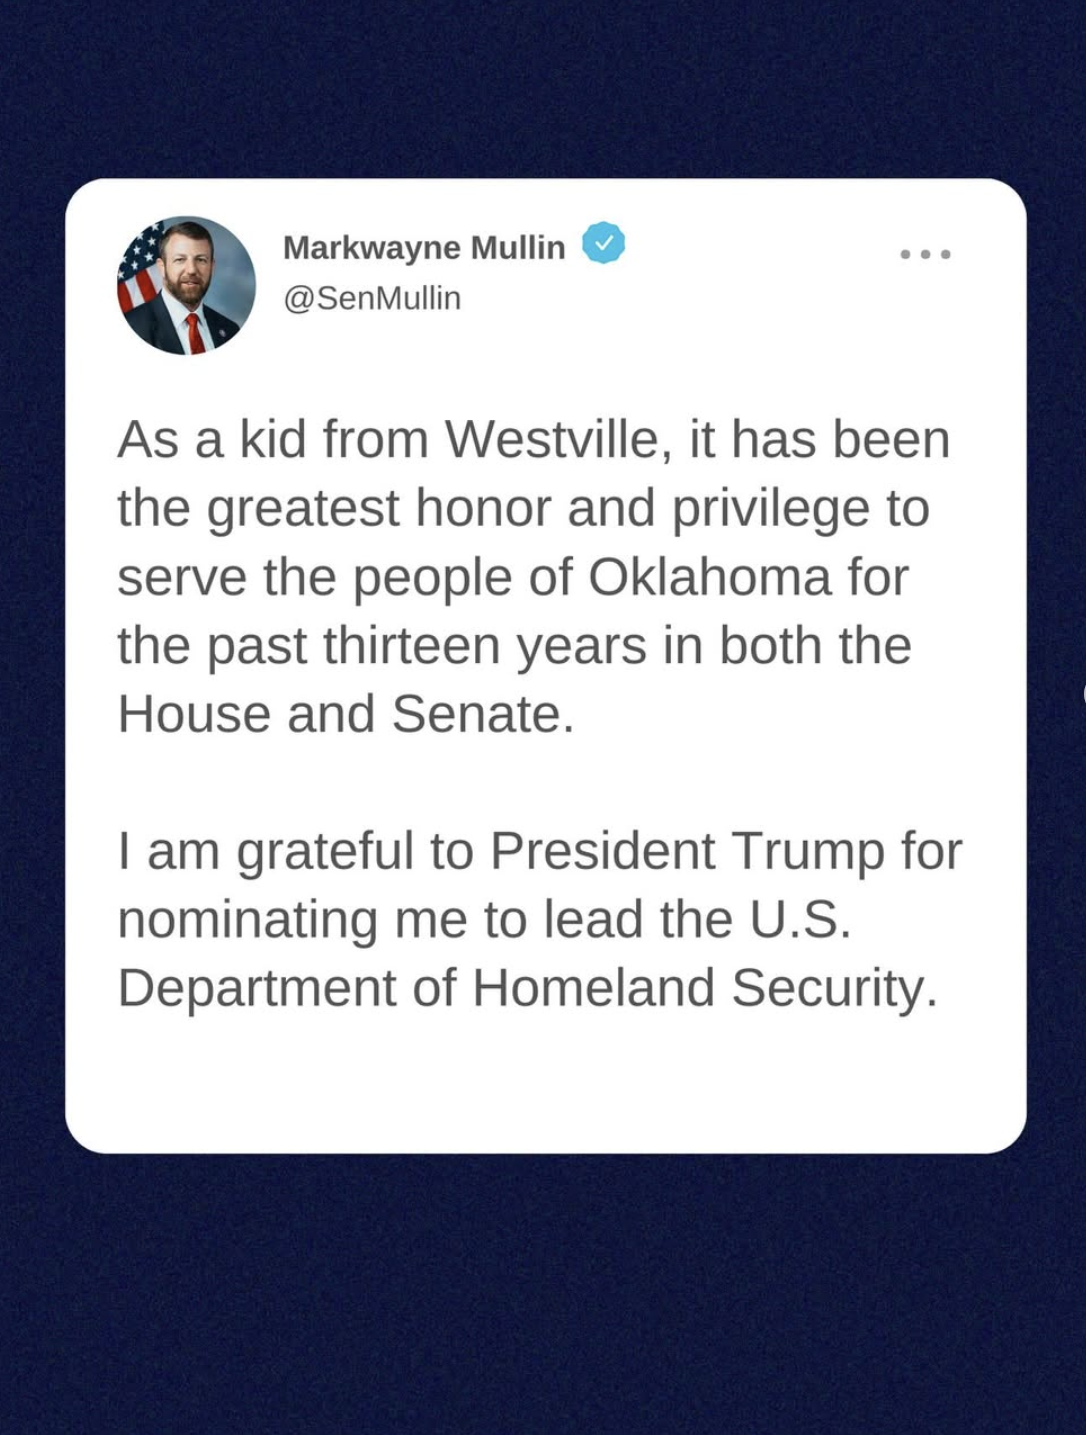Screen dimensions: 1086x1435
Task: Open the Markwayne Mullin display name link
Action: [x=424, y=247]
